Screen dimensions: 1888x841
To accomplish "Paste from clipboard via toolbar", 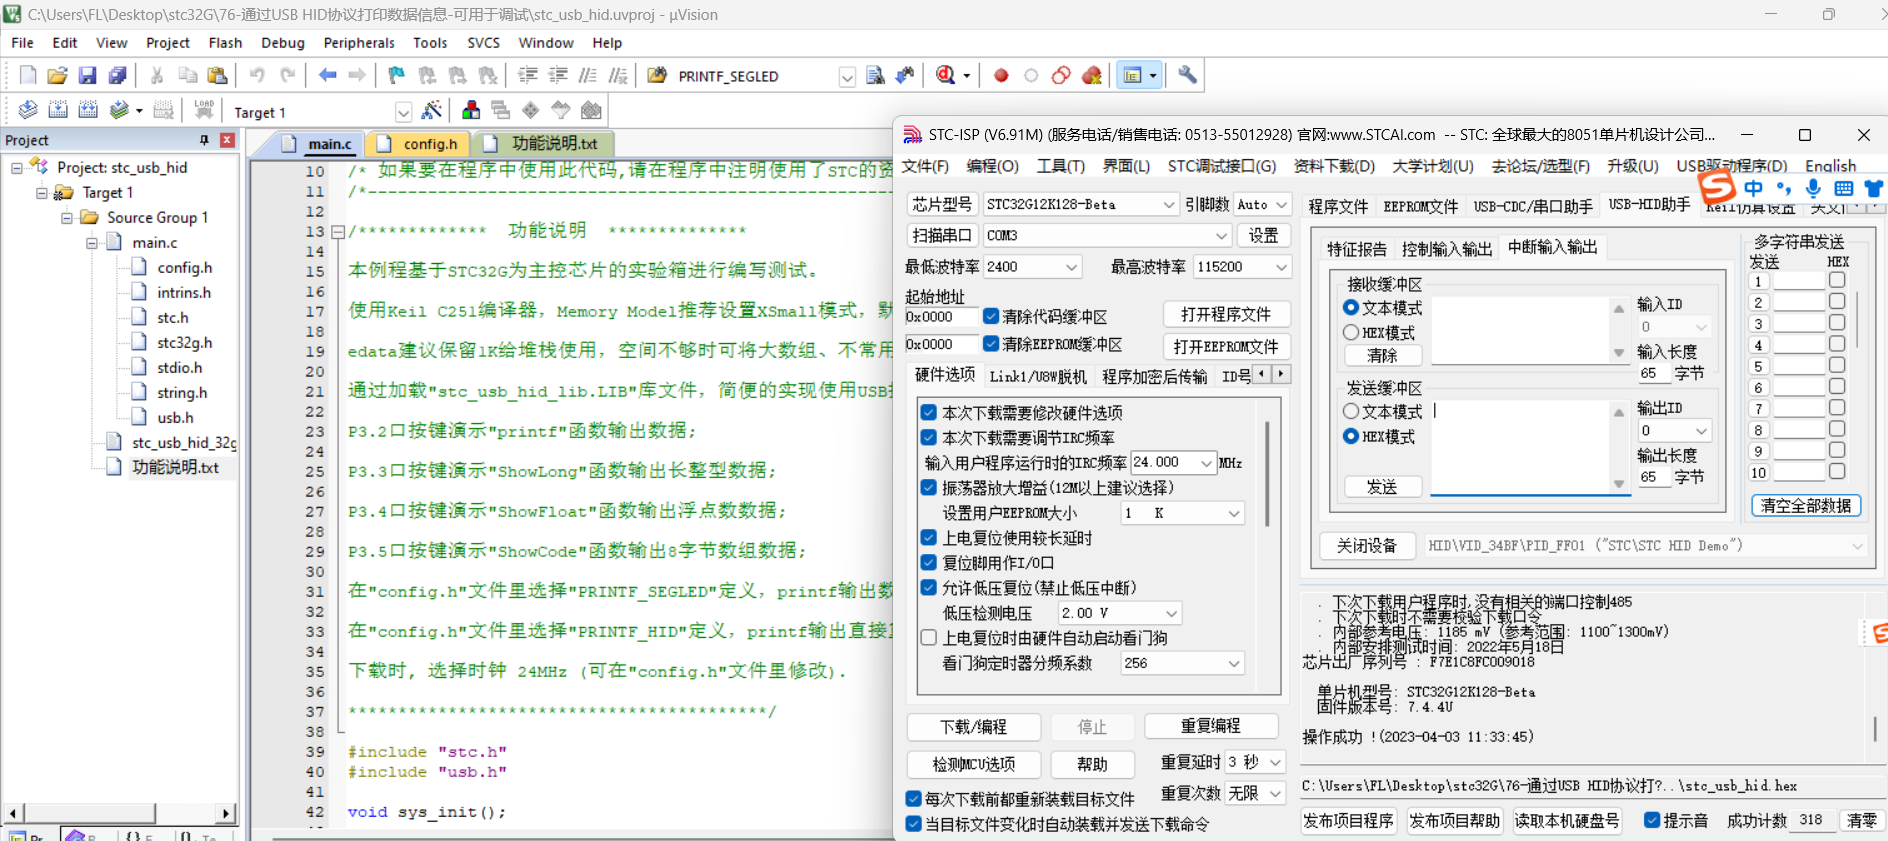I will coord(217,75).
